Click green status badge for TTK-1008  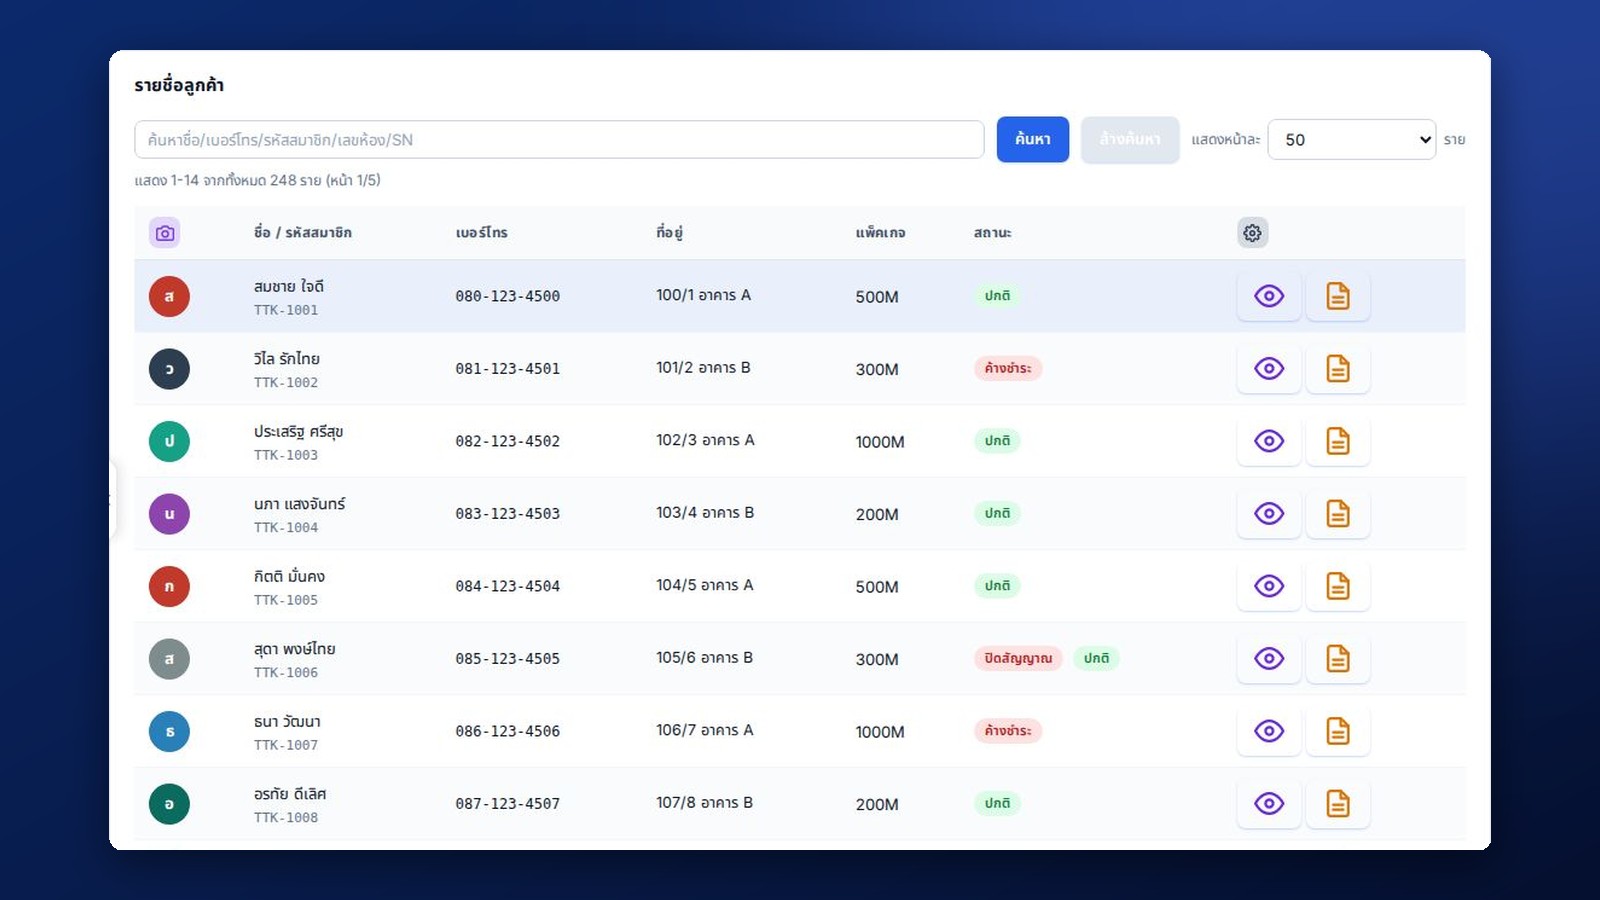pyautogui.click(x=997, y=803)
